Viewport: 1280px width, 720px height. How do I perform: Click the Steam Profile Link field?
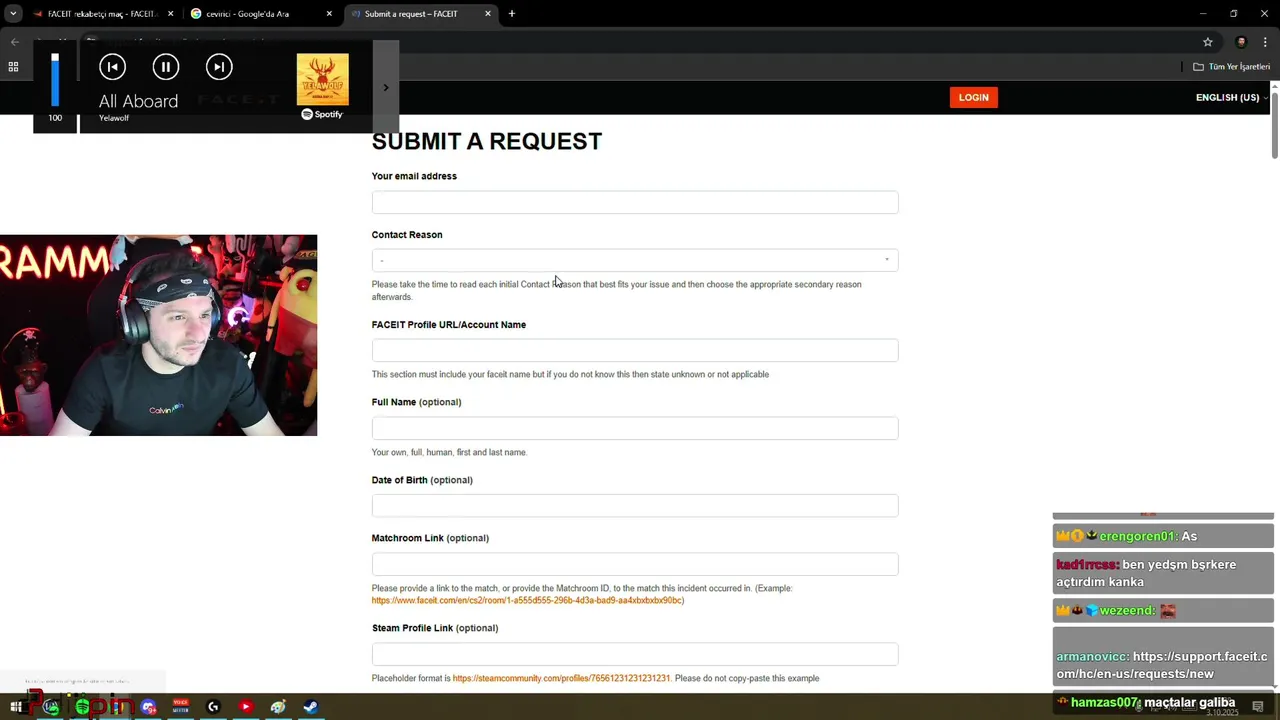635,654
